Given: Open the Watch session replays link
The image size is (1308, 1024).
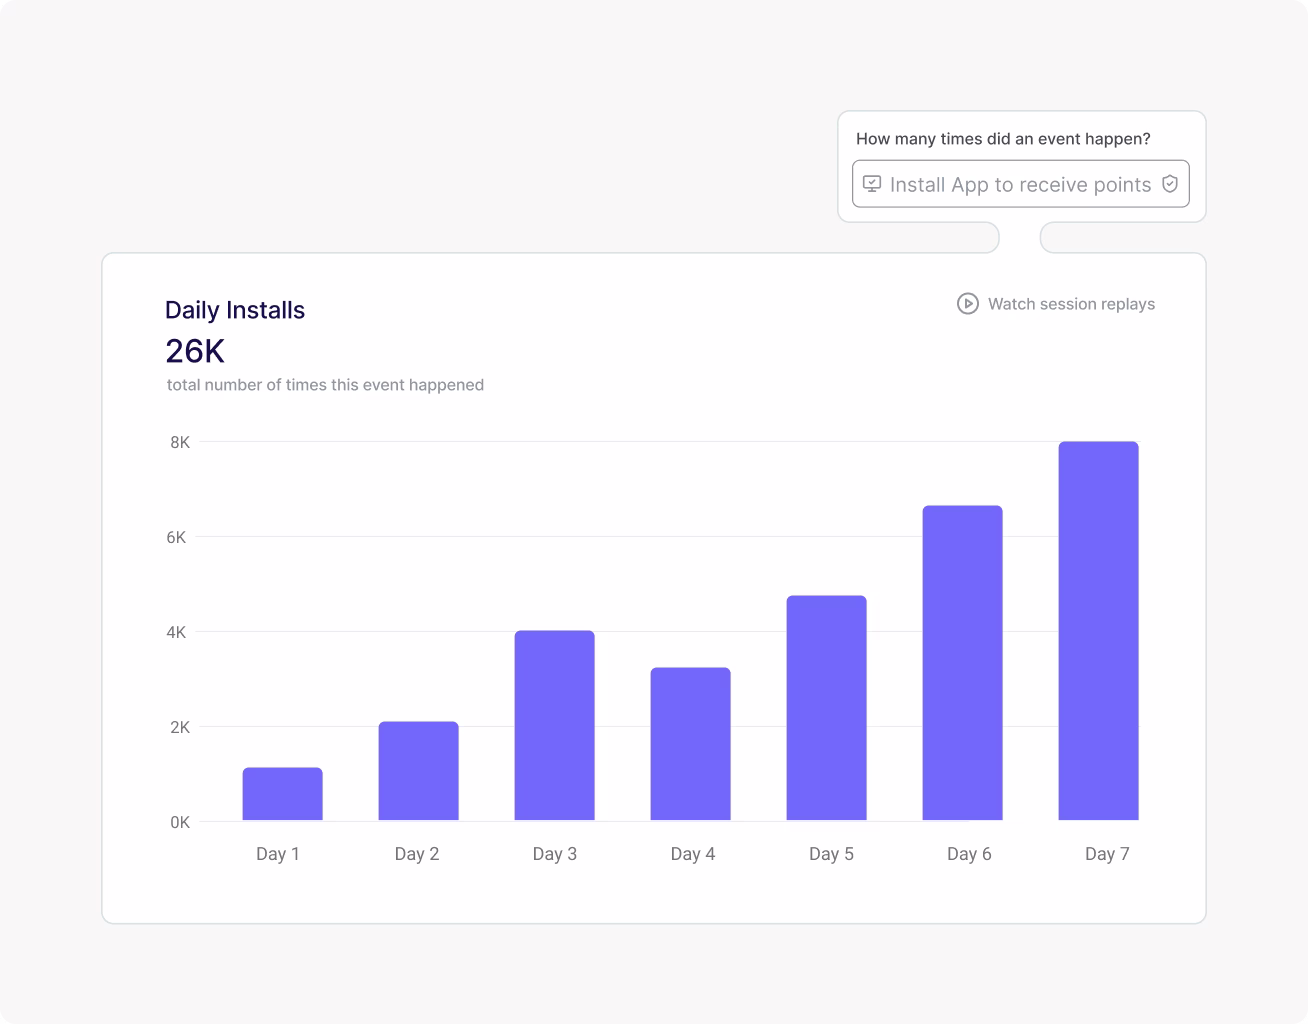Looking at the screenshot, I should tap(1071, 304).
